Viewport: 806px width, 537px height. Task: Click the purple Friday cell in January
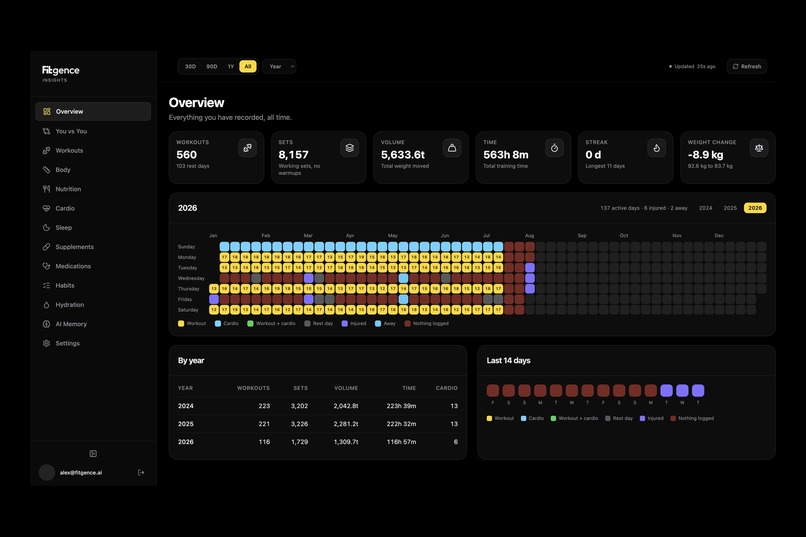pyautogui.click(x=214, y=299)
